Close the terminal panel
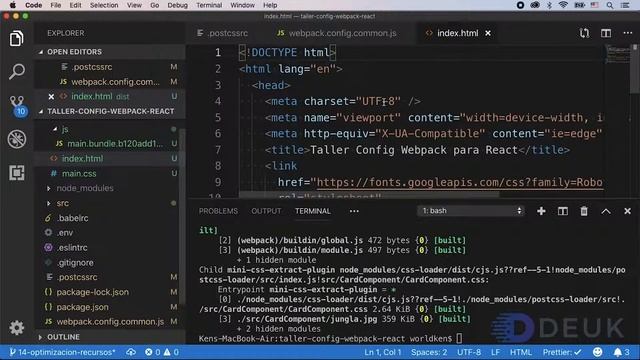The image size is (640, 360). [627, 211]
